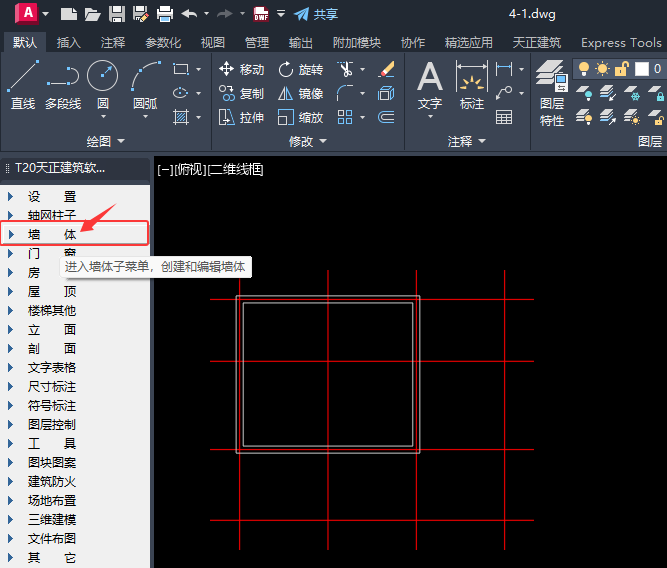
Task: Click the white layer color swatch
Action: tap(642, 69)
